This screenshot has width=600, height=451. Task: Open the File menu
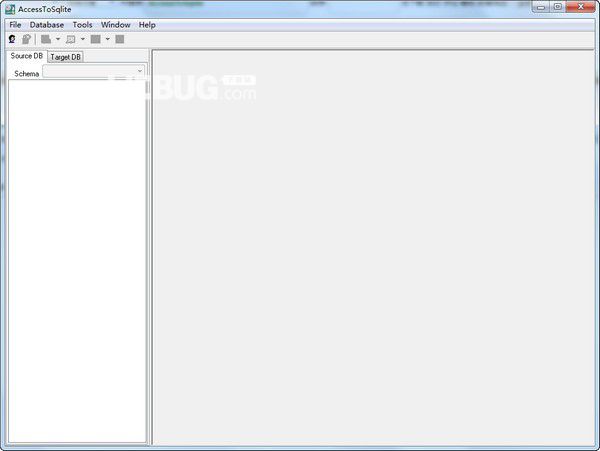coord(15,25)
